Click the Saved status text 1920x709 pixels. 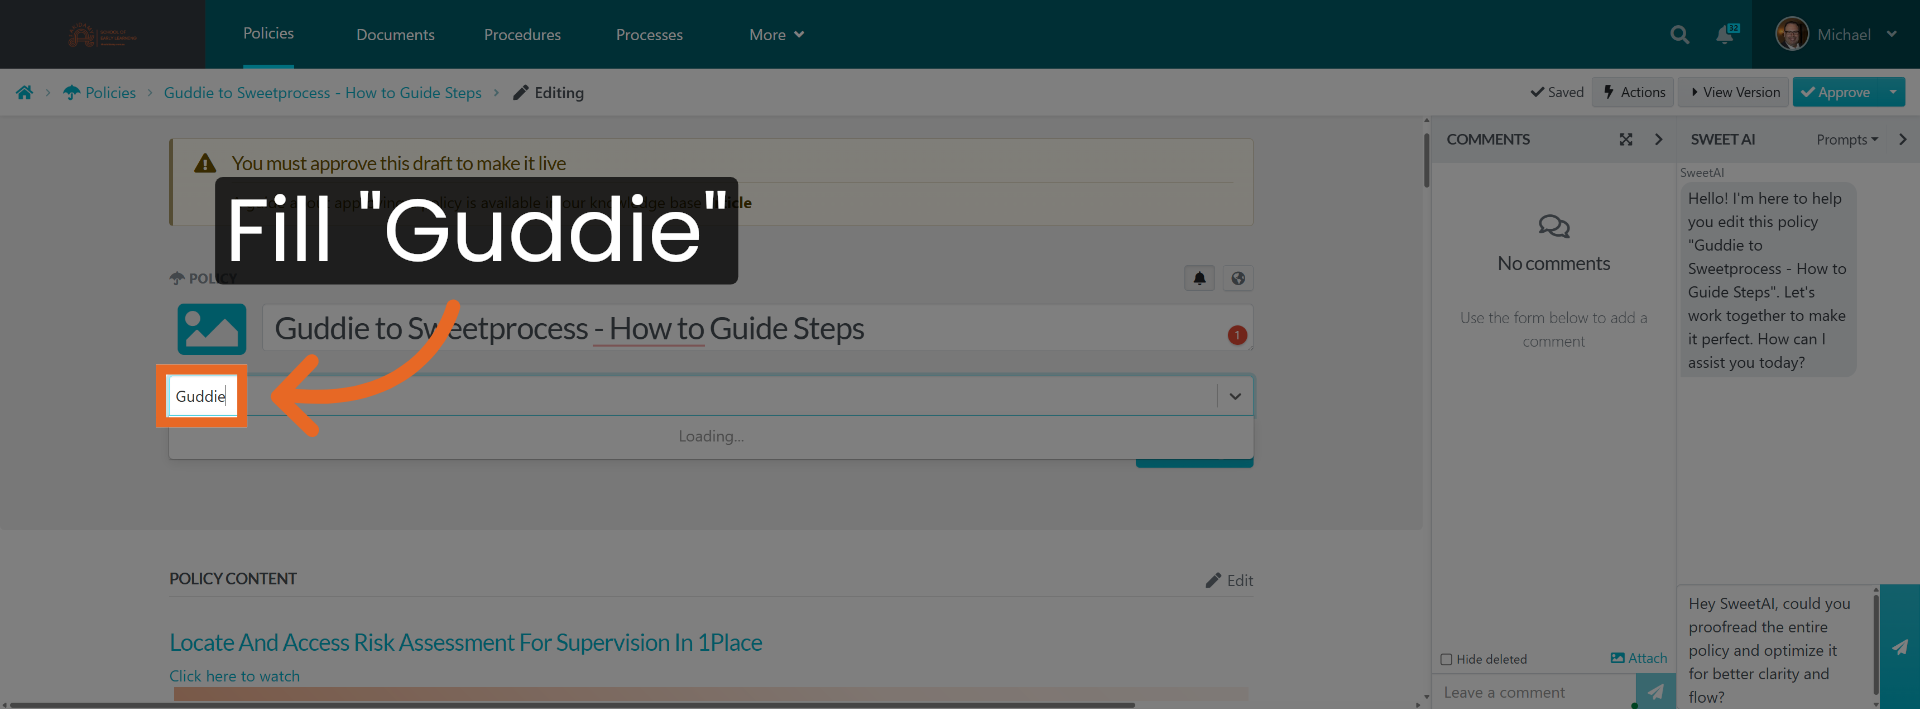pos(1557,92)
